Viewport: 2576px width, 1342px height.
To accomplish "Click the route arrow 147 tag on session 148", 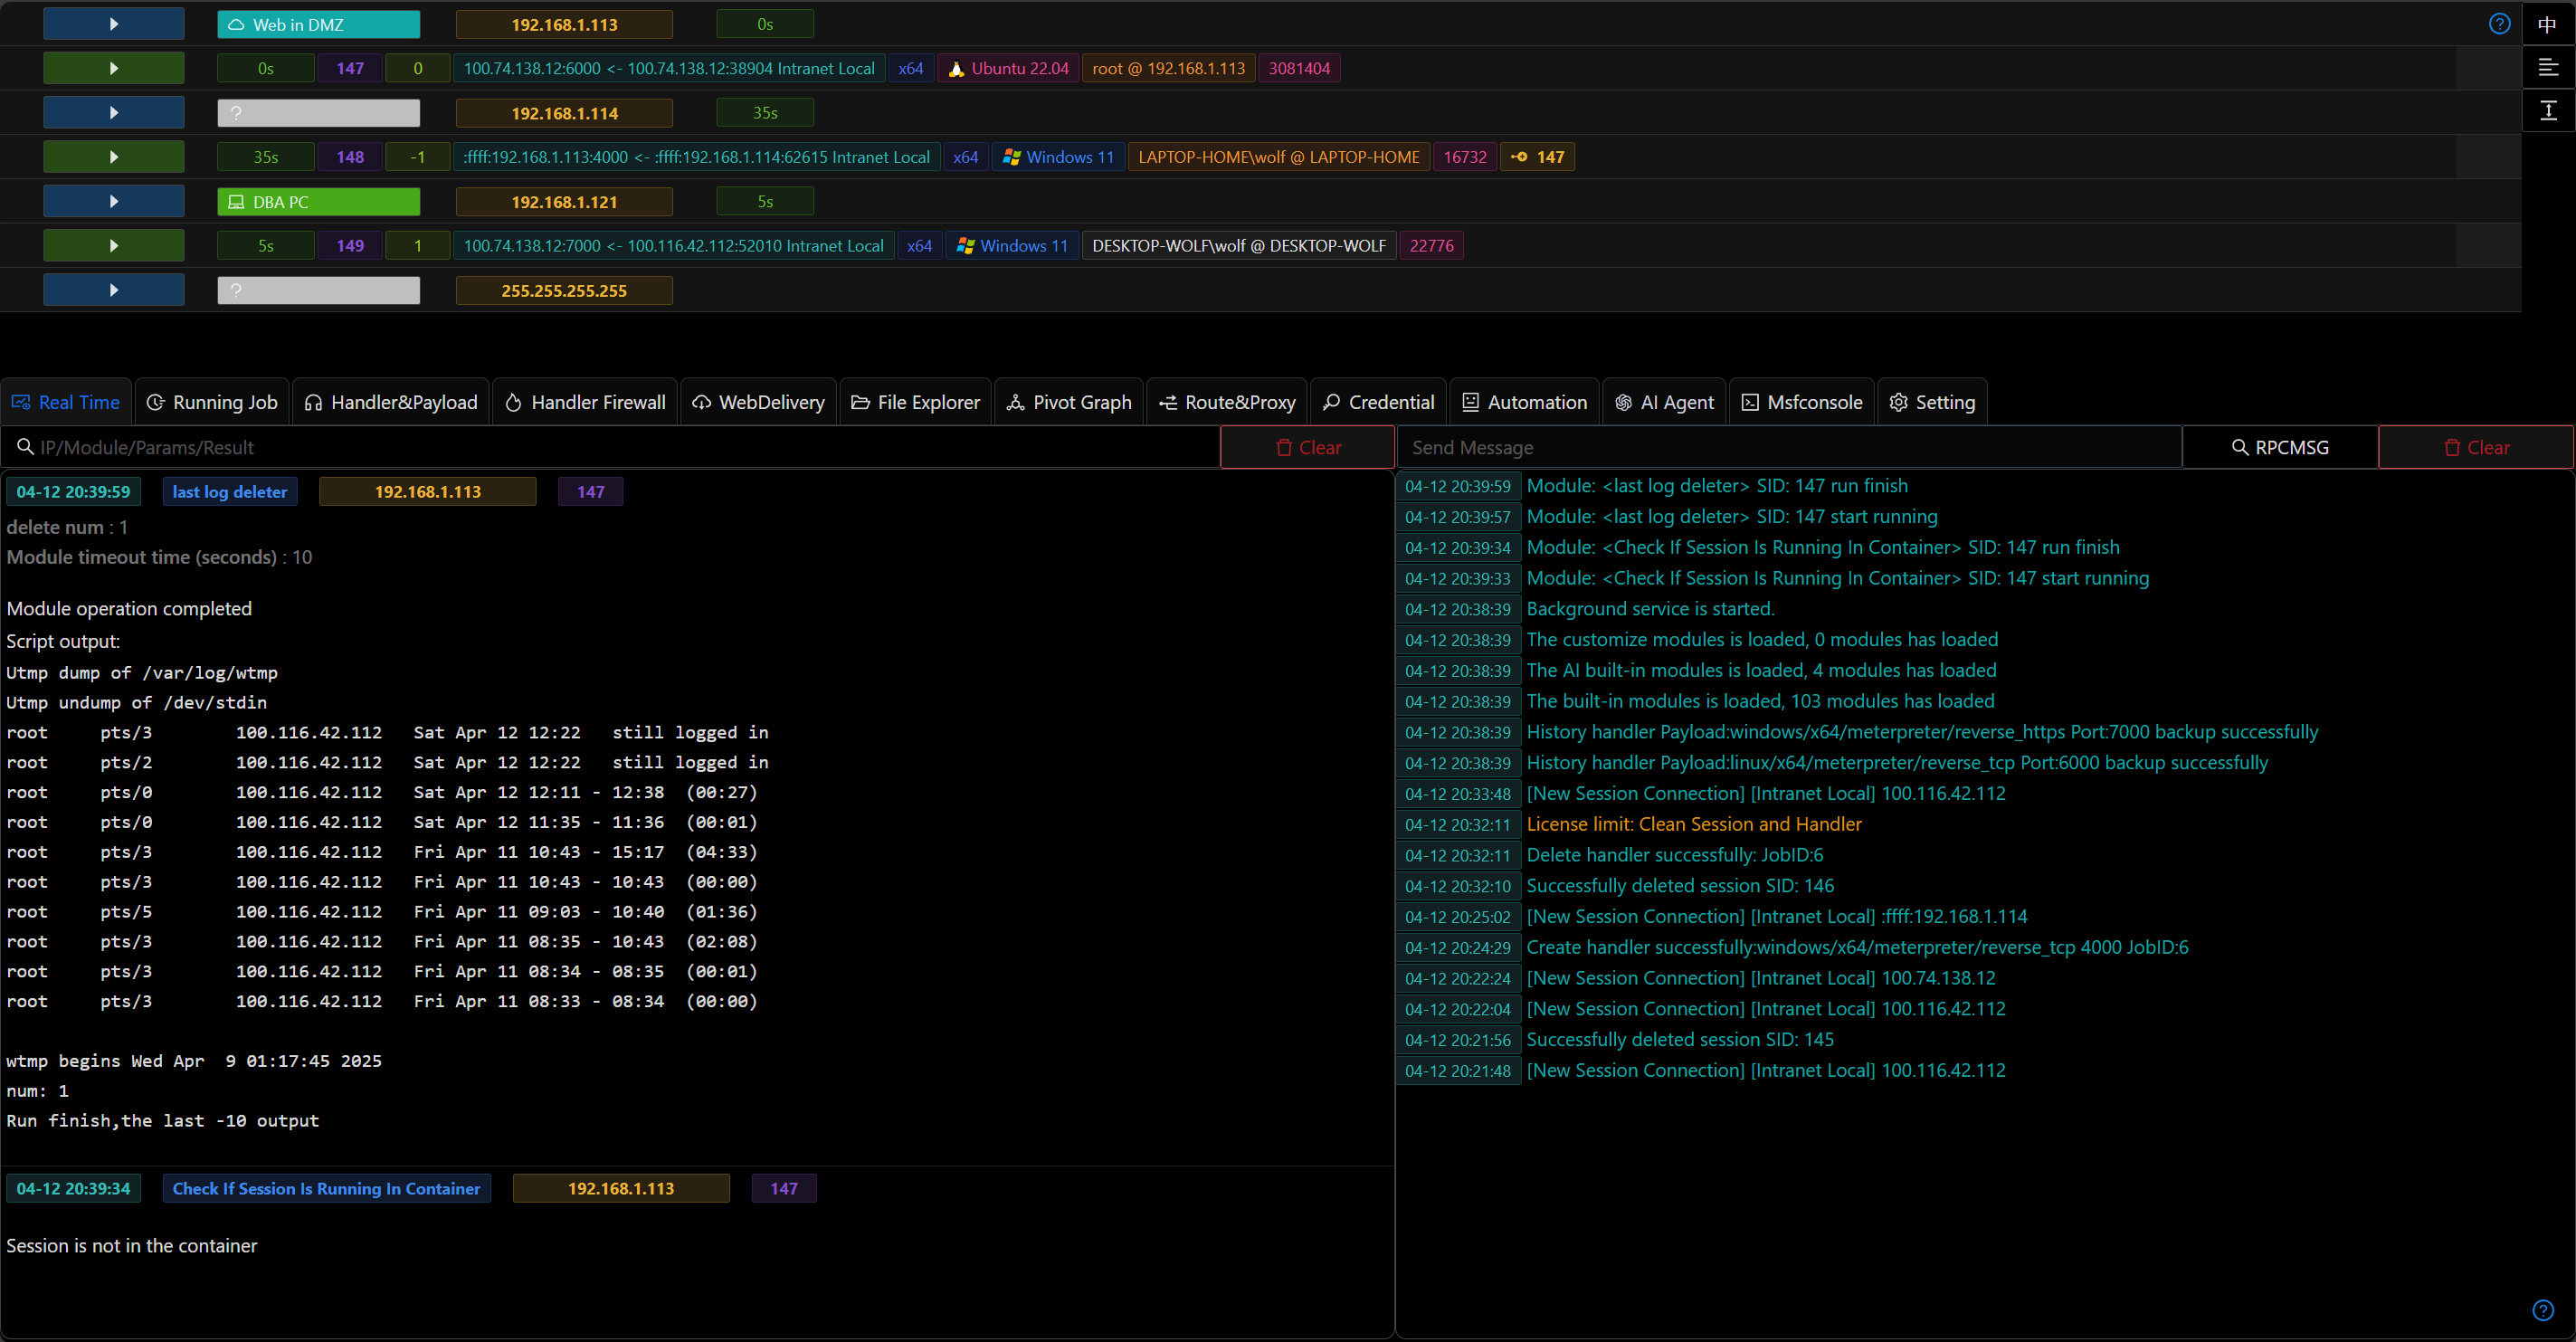I will click(x=1536, y=157).
